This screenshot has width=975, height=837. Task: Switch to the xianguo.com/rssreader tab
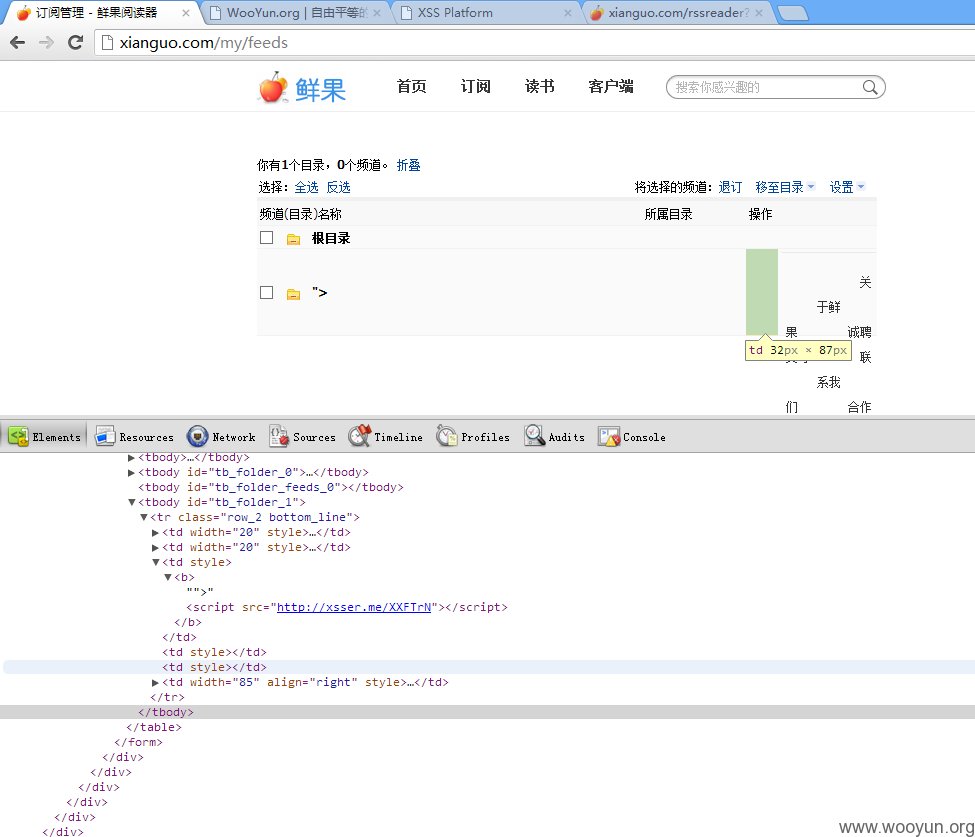click(x=678, y=12)
